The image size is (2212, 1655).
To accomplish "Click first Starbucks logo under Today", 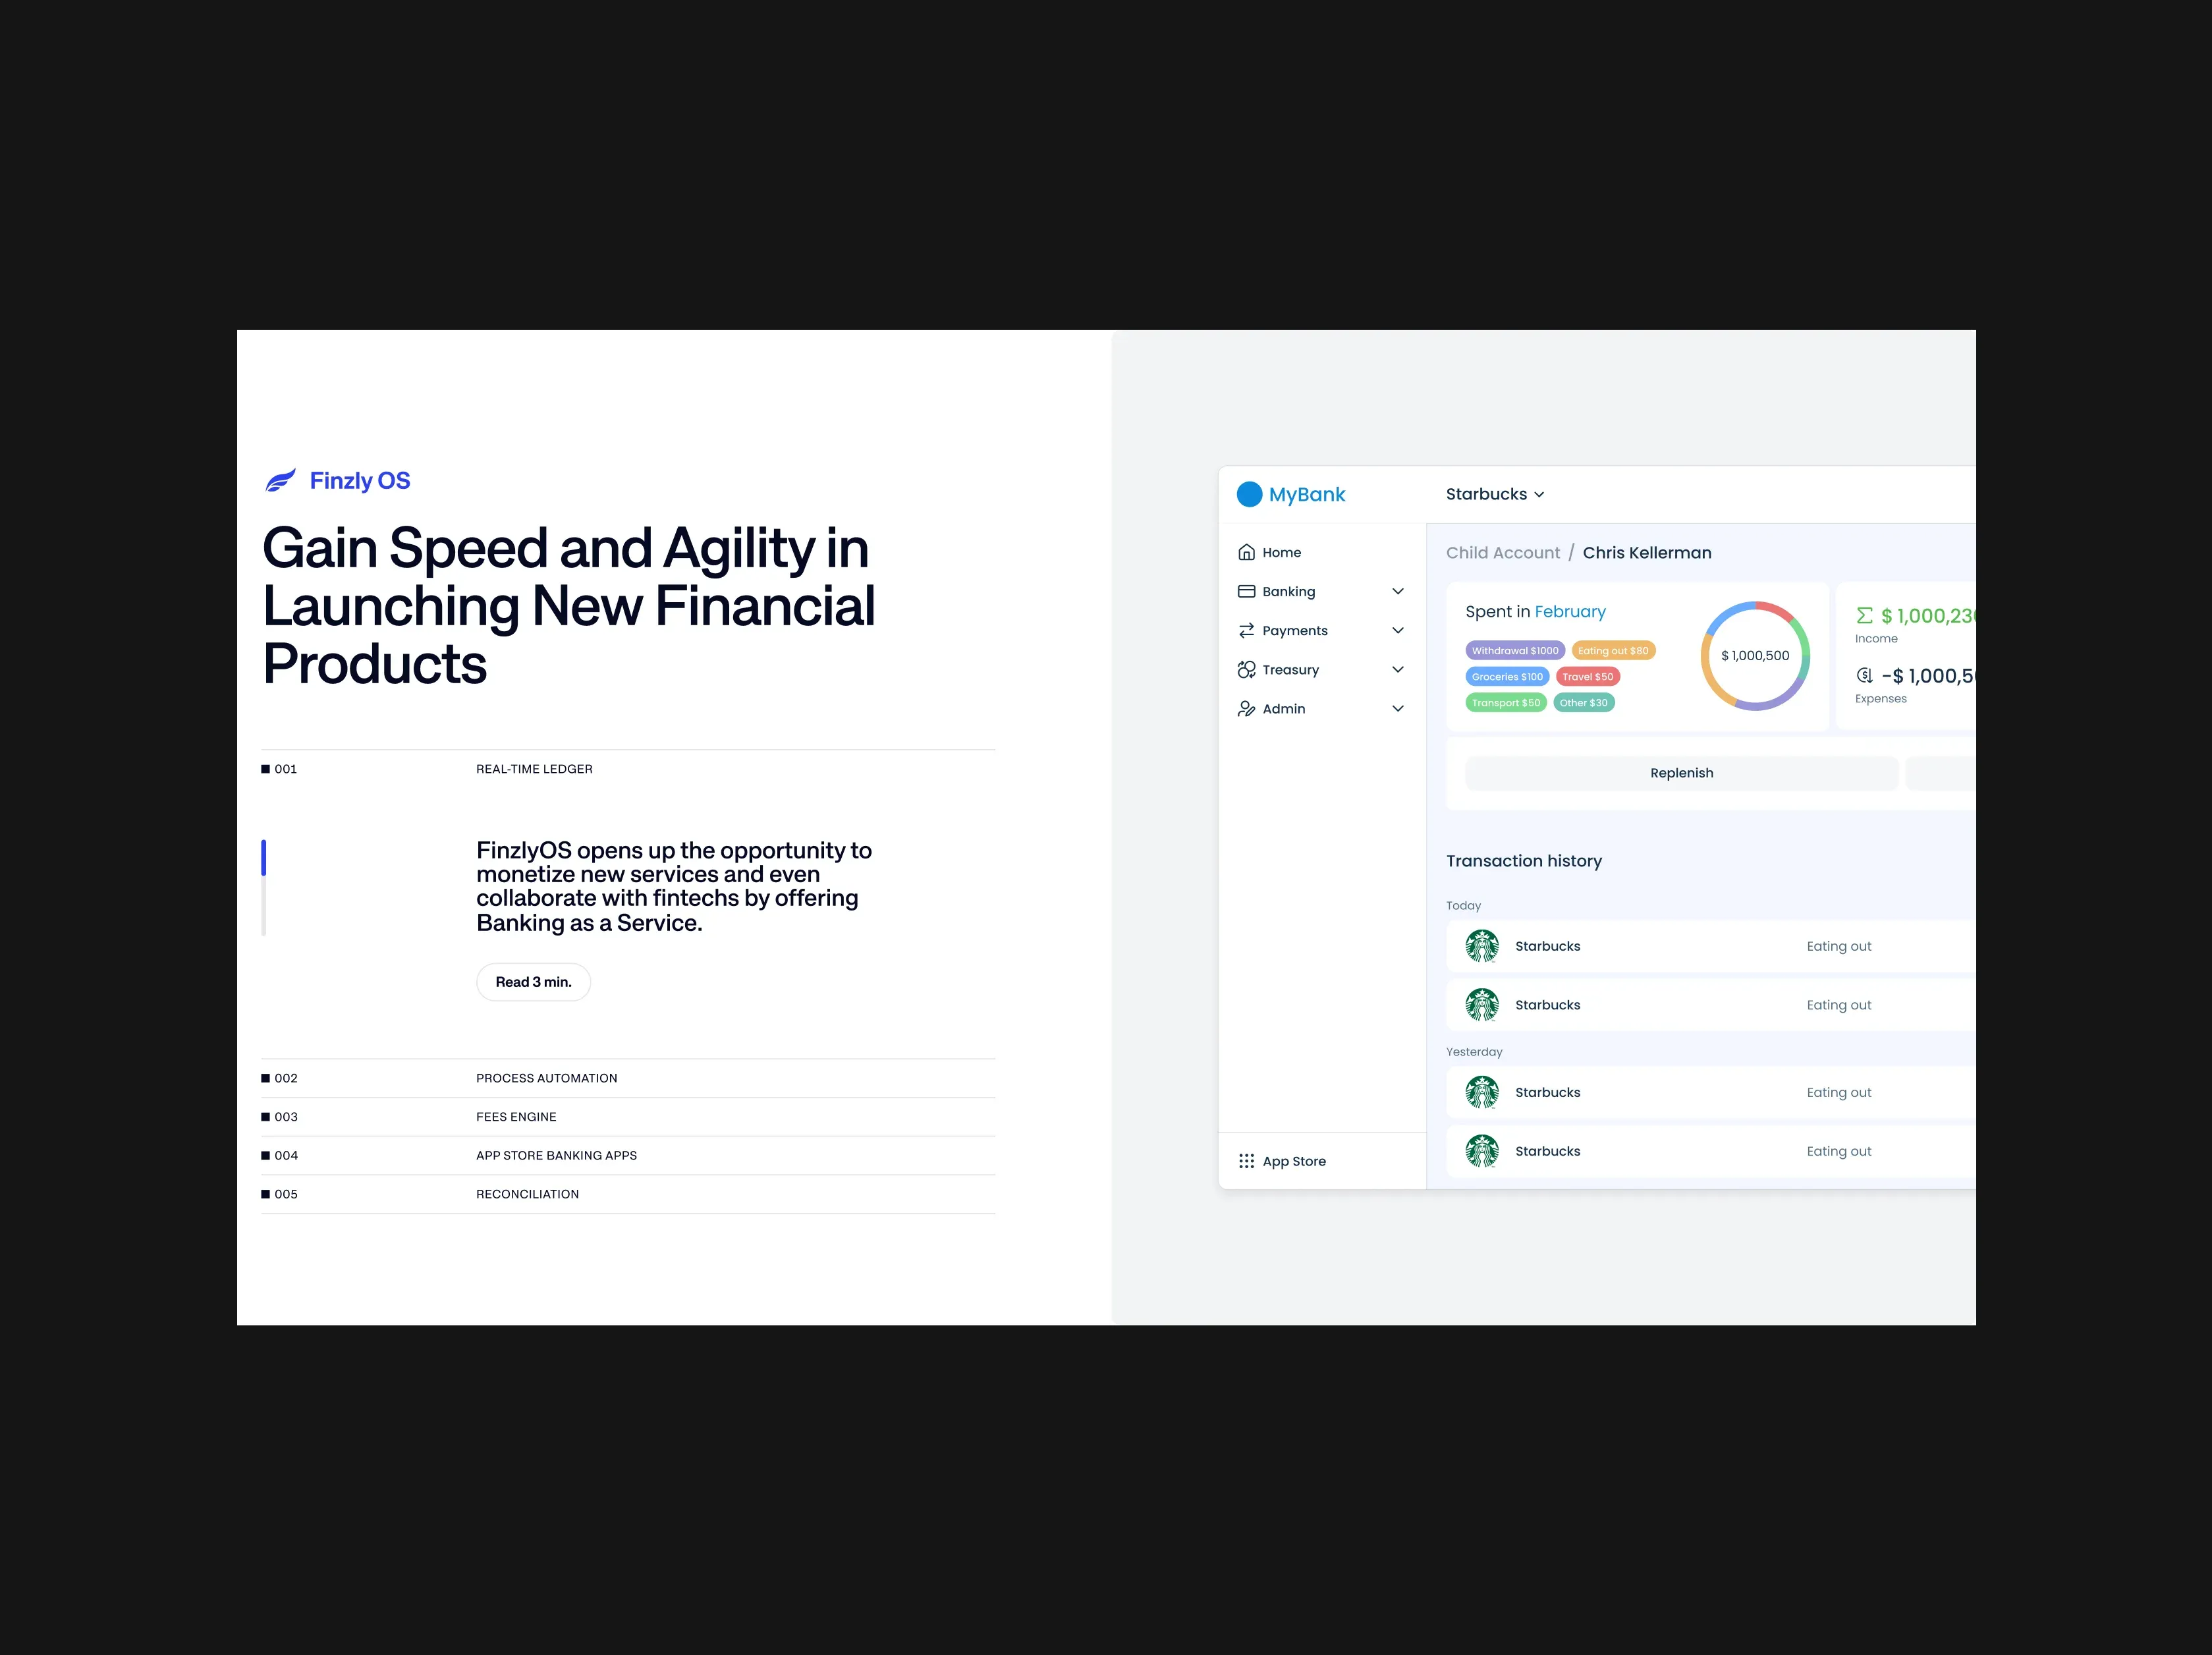I will [x=1481, y=946].
